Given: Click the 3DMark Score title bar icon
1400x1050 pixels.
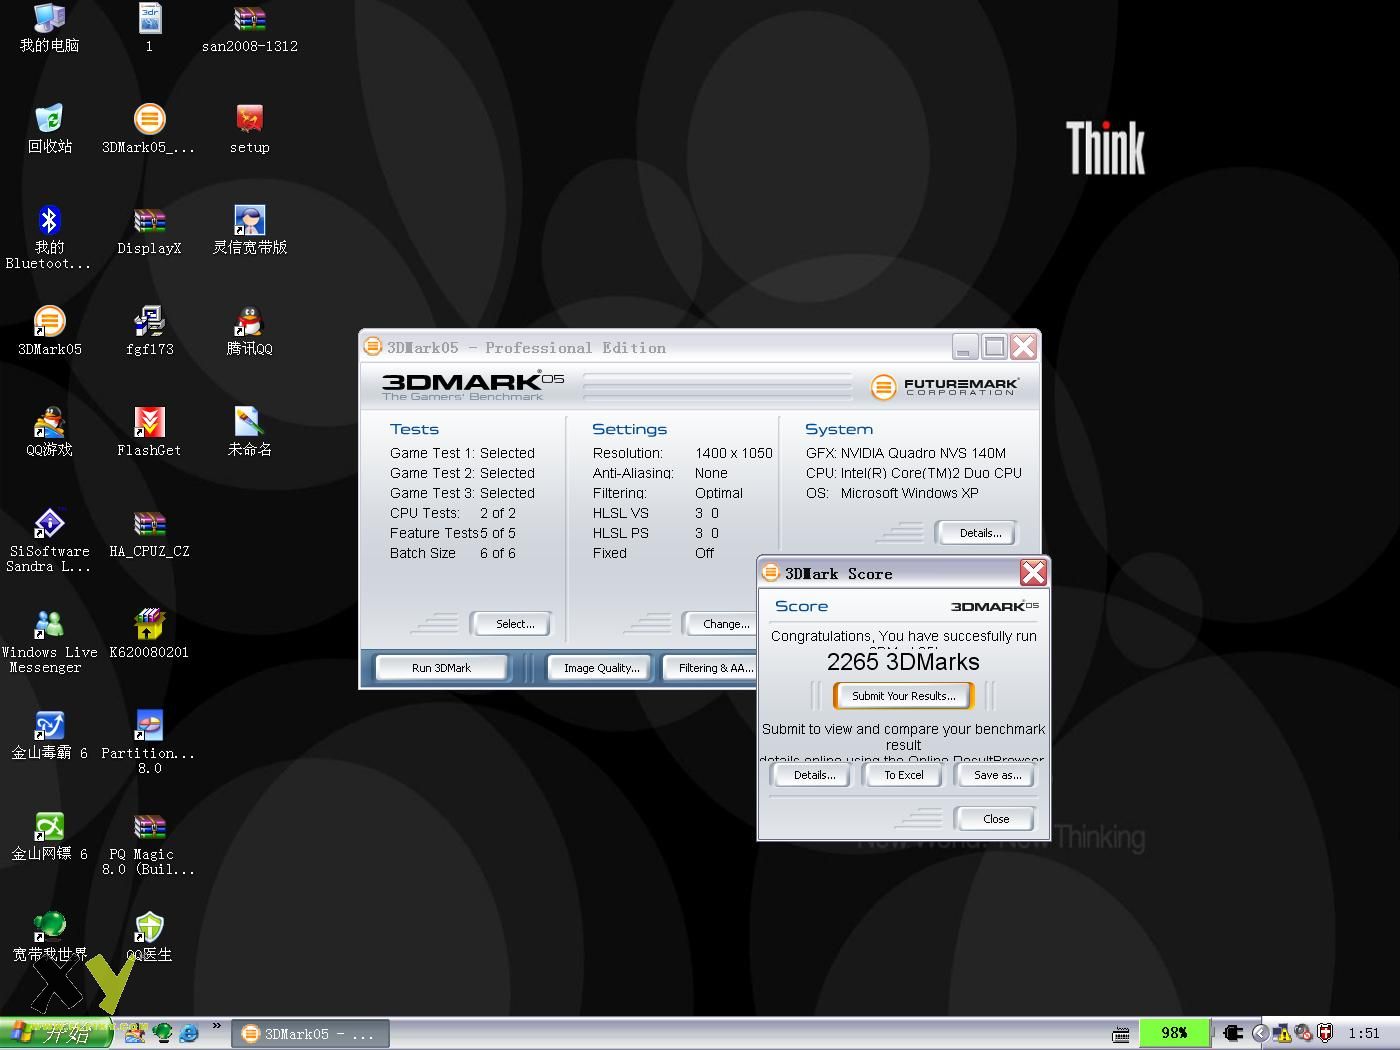Looking at the screenshot, I should [771, 573].
